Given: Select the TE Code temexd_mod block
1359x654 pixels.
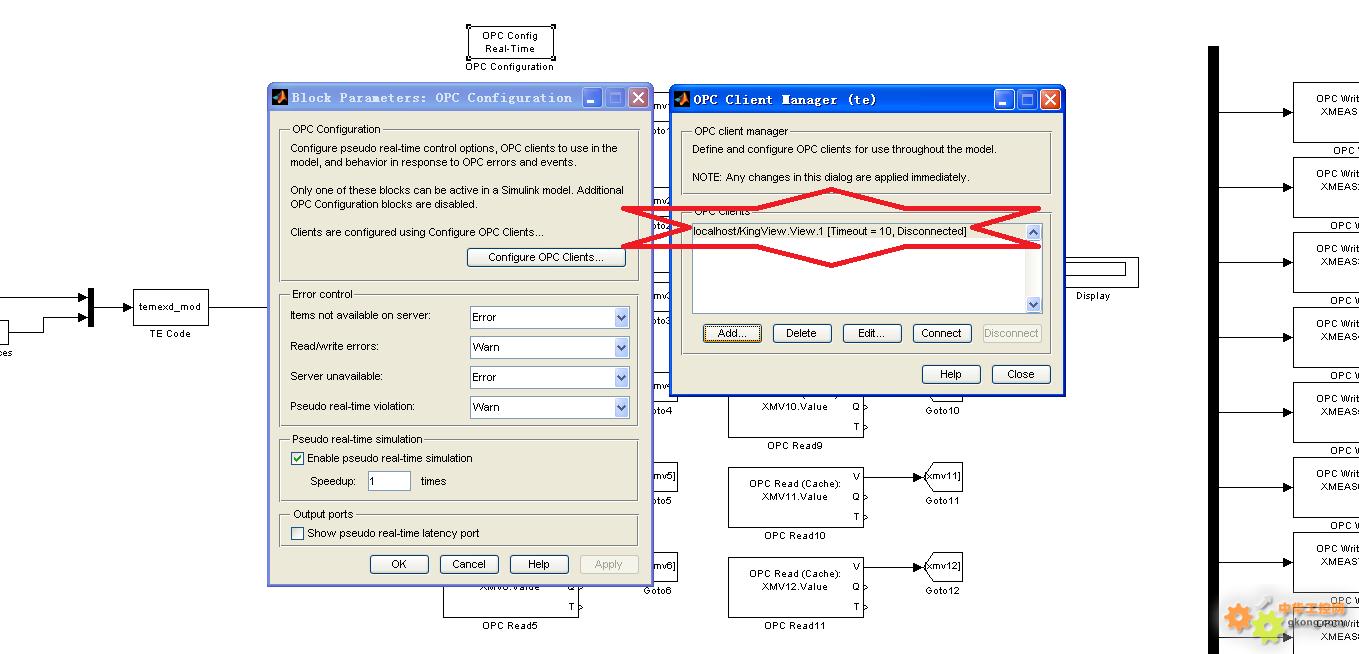Looking at the screenshot, I should [170, 307].
